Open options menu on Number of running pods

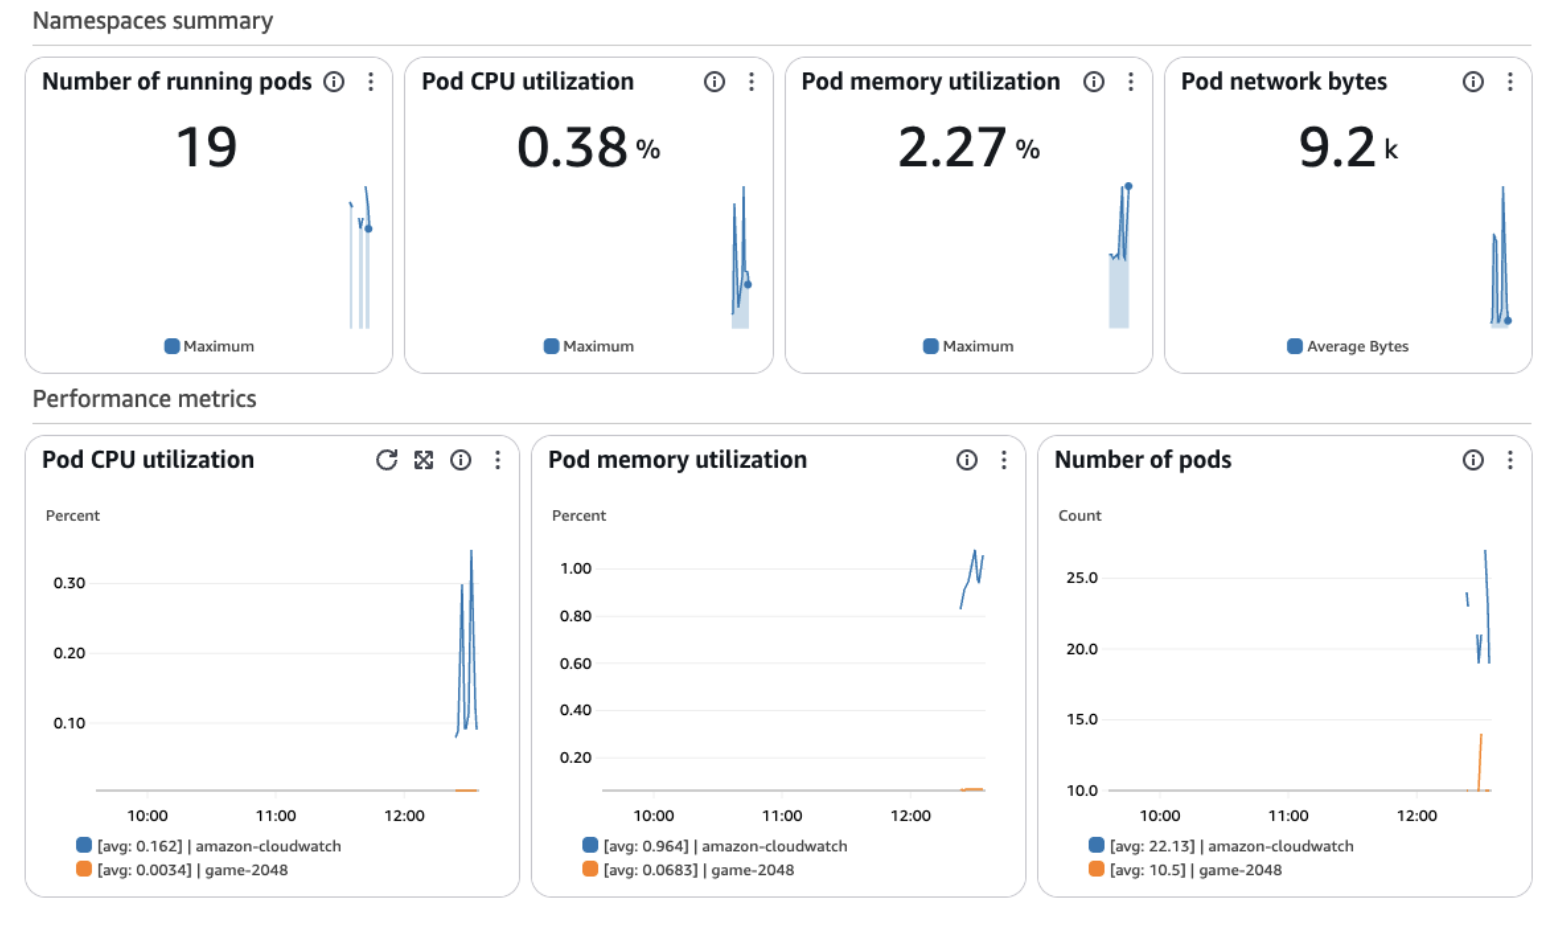tap(371, 82)
